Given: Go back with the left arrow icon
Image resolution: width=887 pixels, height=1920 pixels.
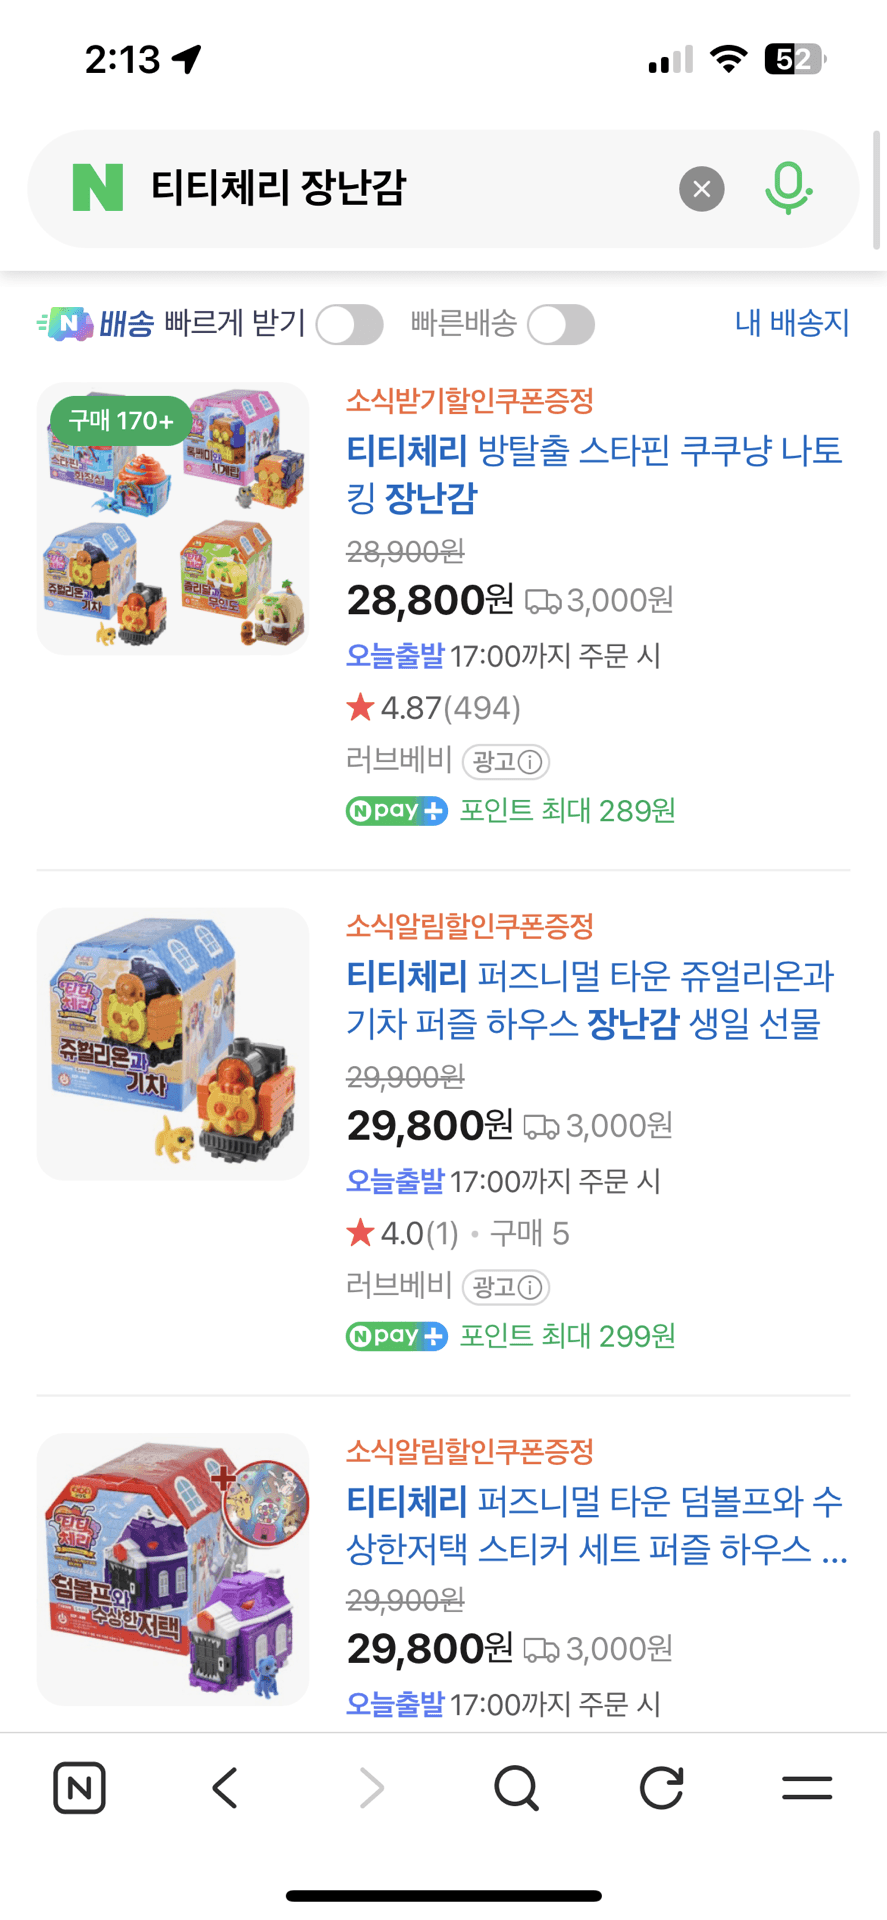Looking at the screenshot, I should pos(225,1788).
